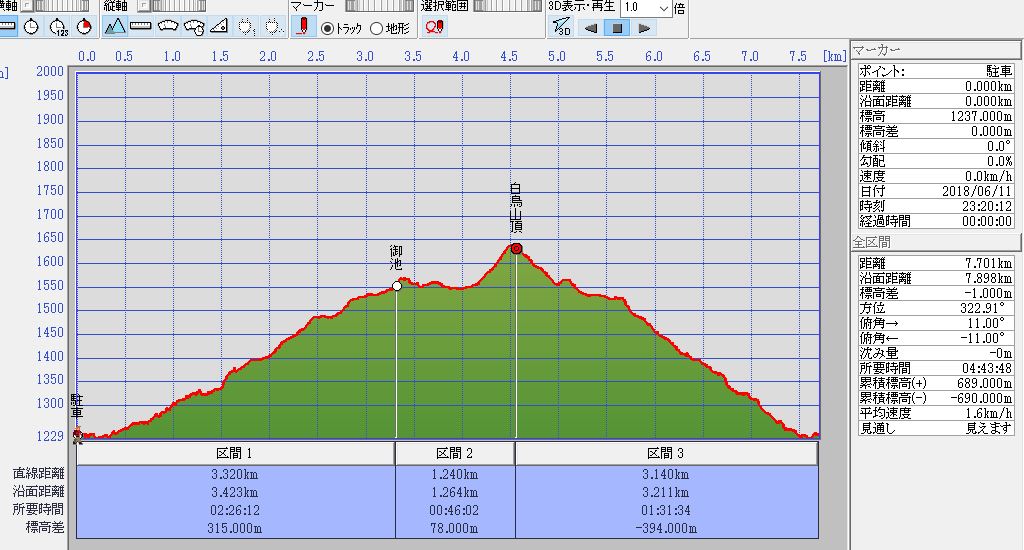Click the 1.264km cell in 区間 2
1024x550 pixels.
(x=454, y=493)
